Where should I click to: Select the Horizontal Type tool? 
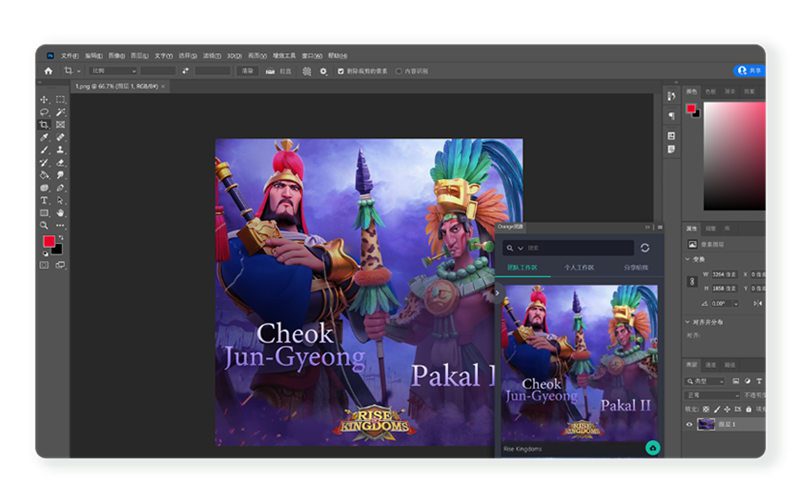44,200
